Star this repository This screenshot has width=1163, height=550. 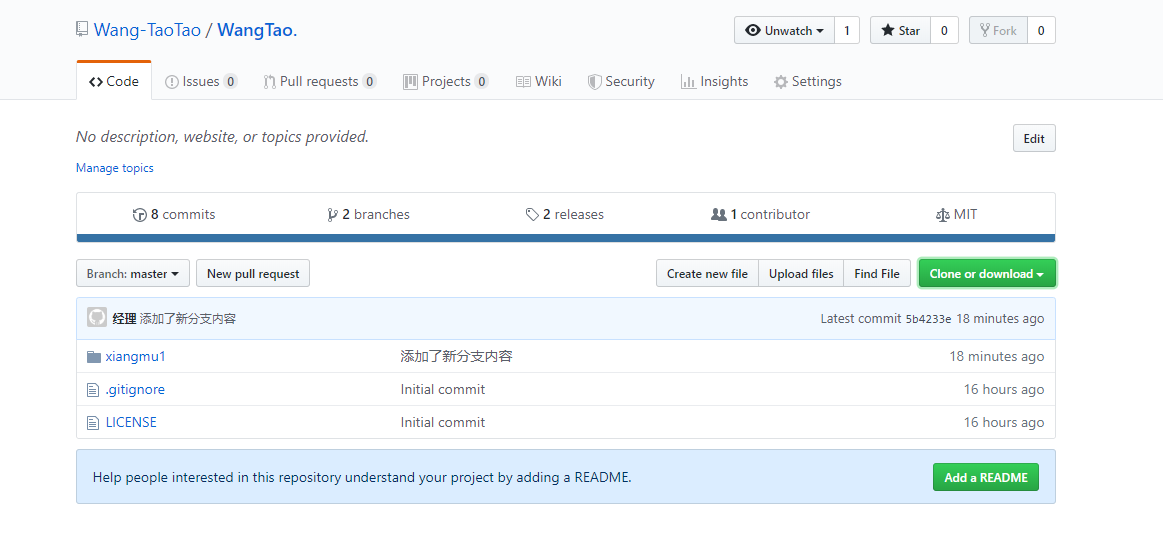pos(900,30)
